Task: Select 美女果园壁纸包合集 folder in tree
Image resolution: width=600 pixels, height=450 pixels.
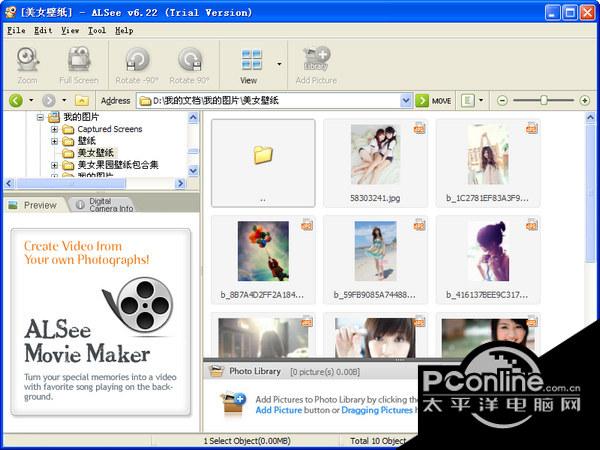Action: pos(118,165)
